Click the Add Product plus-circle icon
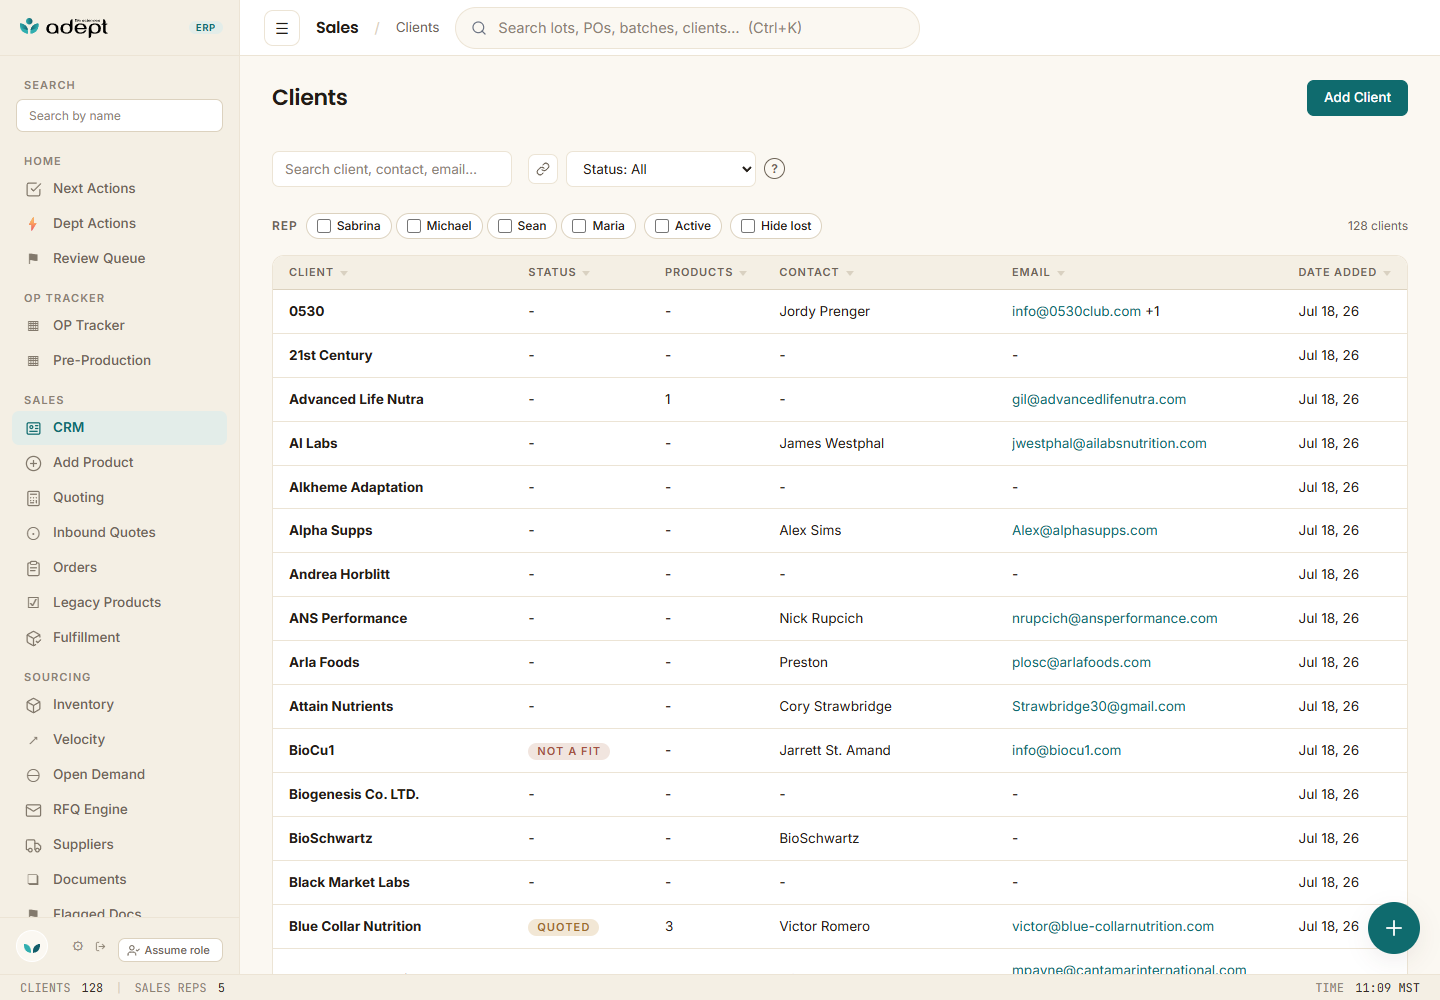Viewport: 1440px width, 1000px height. coord(34,463)
